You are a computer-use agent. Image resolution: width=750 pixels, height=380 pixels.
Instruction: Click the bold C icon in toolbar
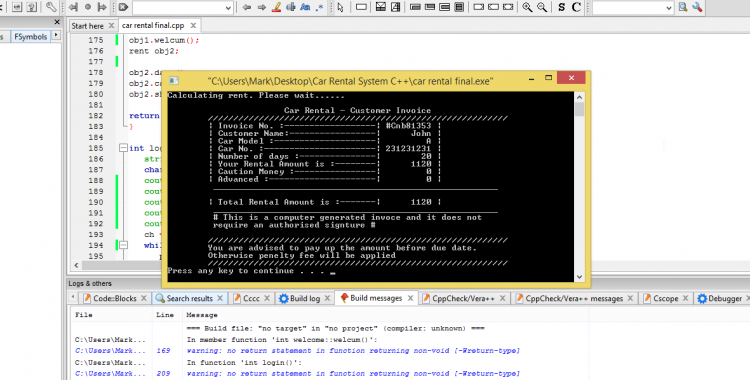[576, 7]
